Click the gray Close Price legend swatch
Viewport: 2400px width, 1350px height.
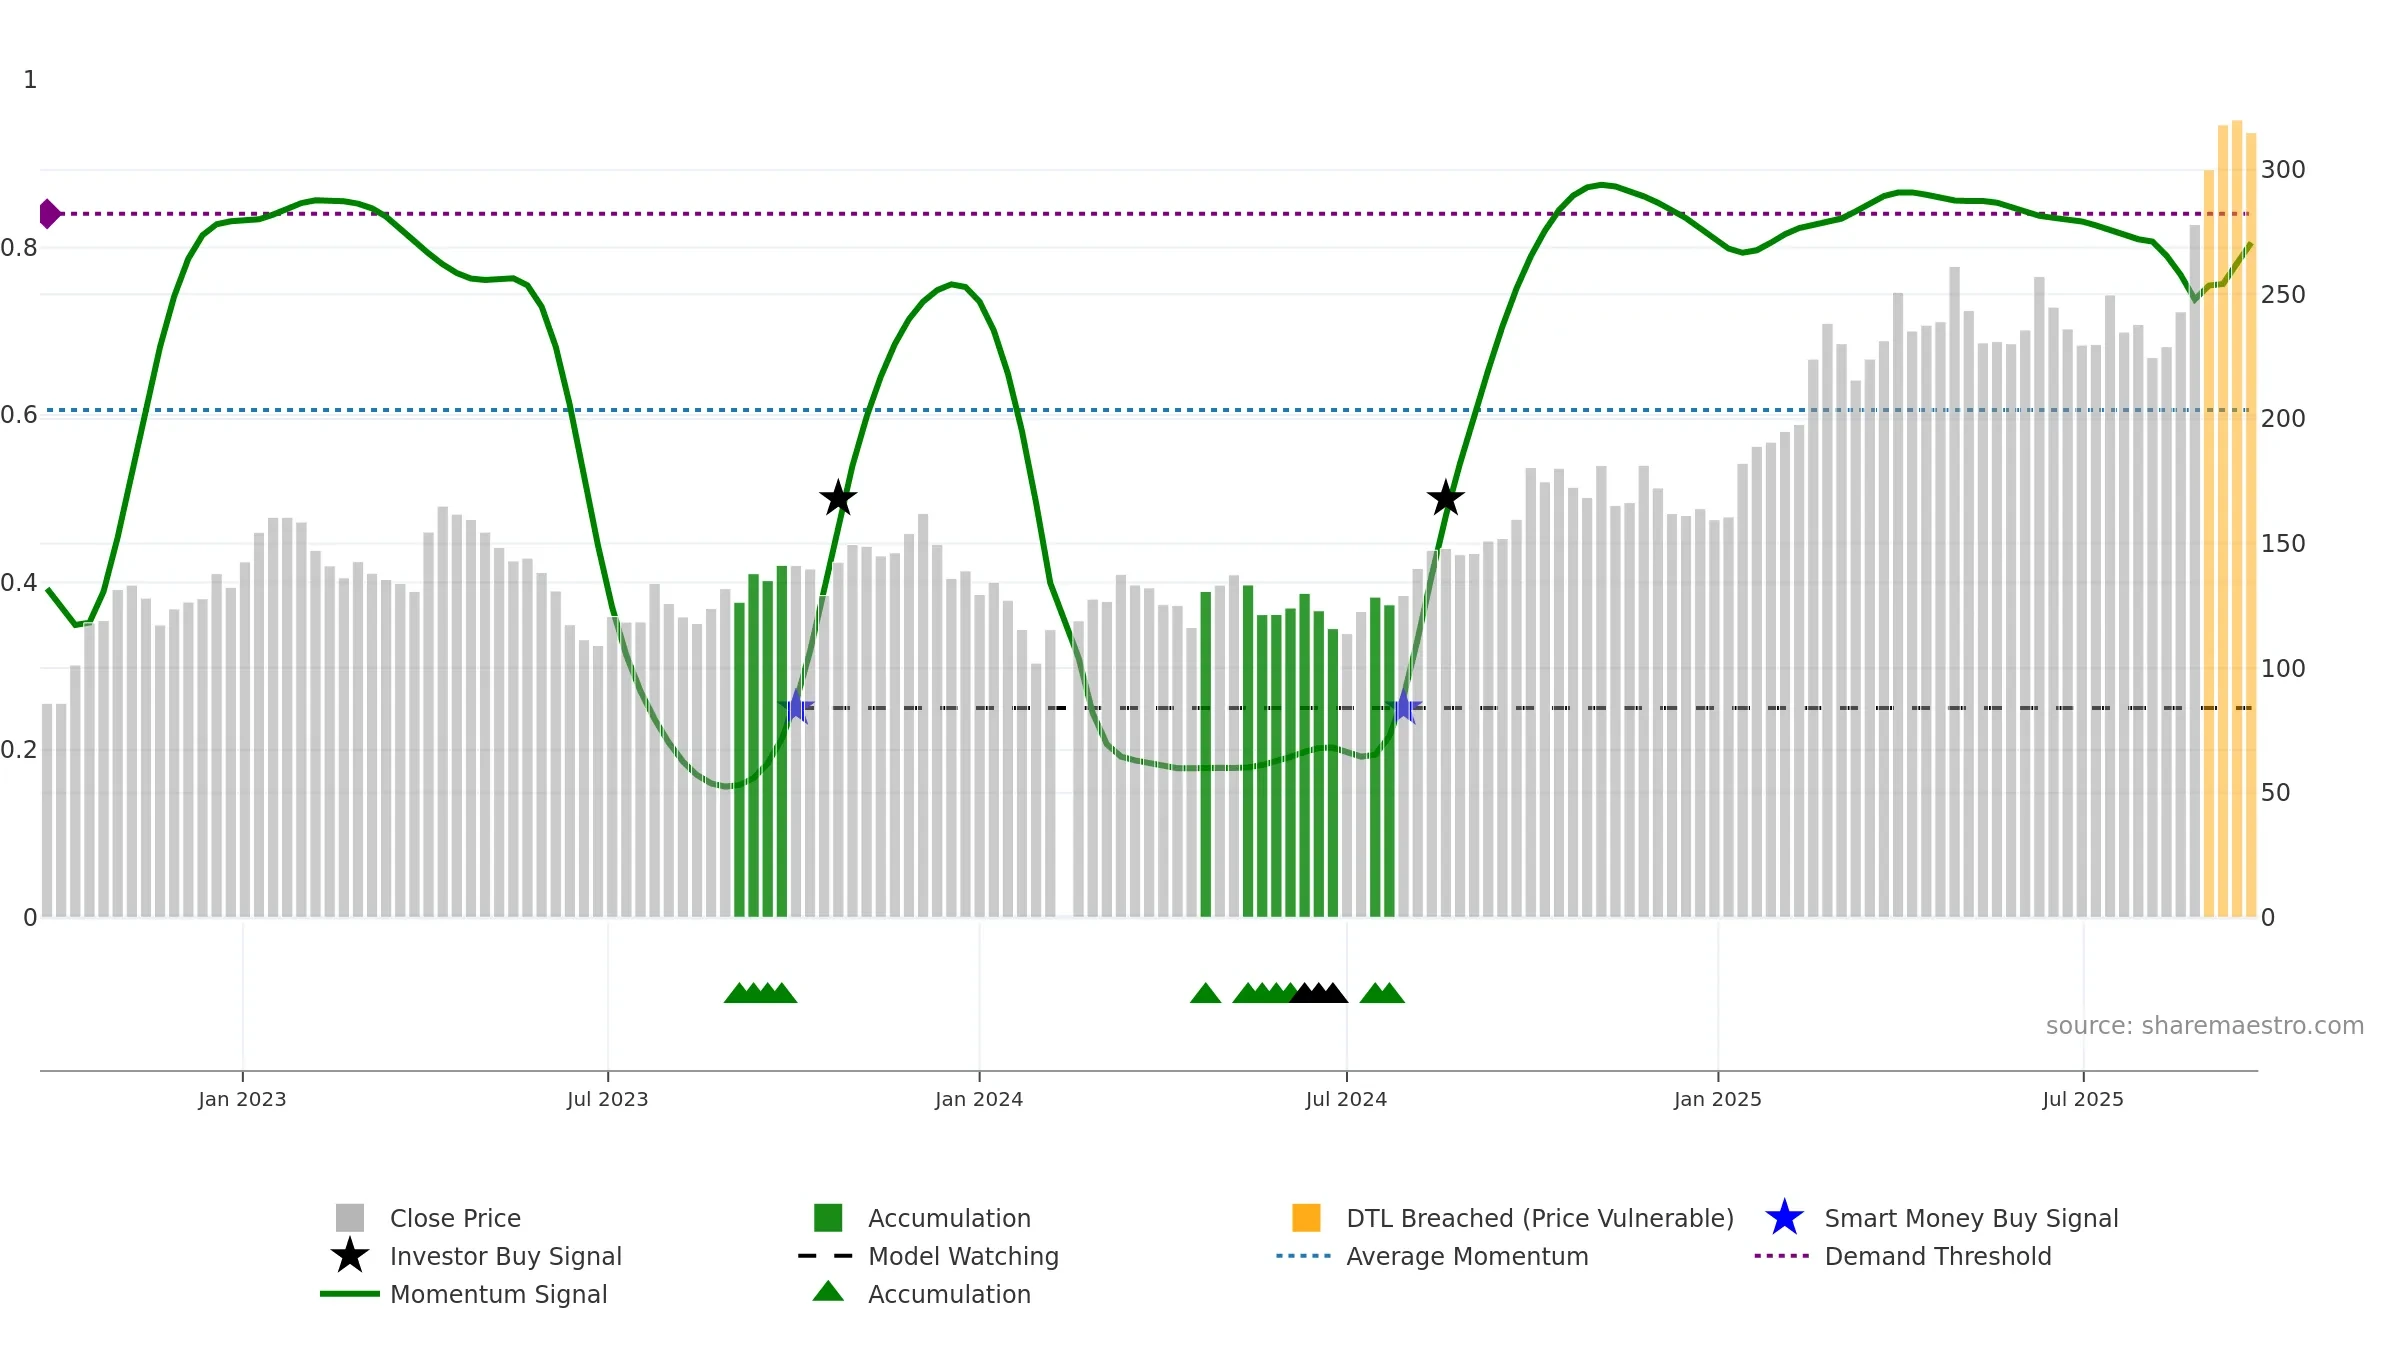pyautogui.click(x=349, y=1217)
